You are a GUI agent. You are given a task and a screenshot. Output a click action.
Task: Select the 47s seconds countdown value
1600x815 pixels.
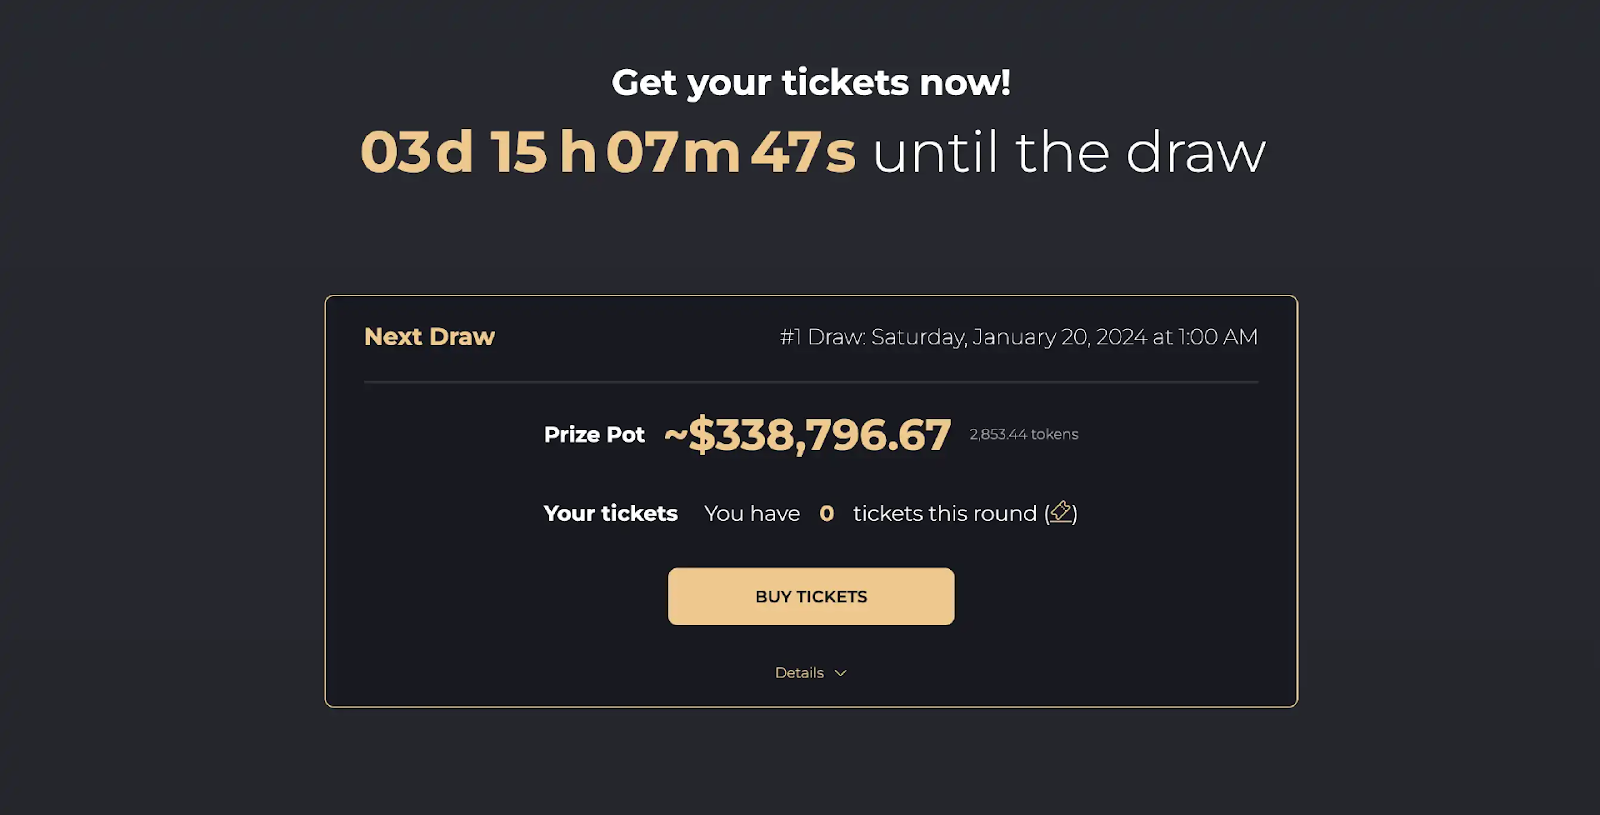[x=803, y=153]
